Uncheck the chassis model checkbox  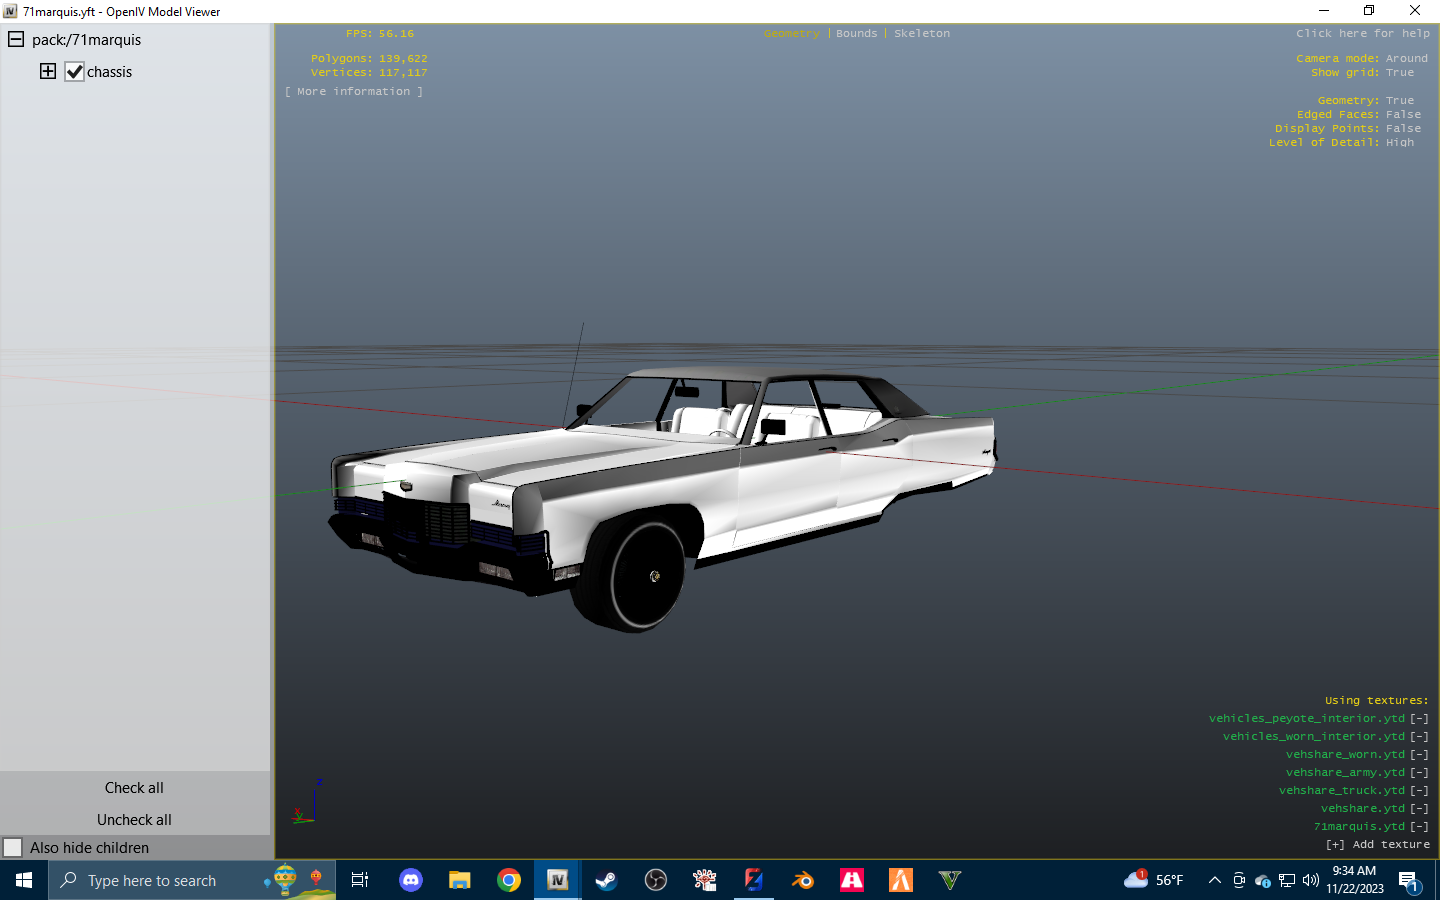(74, 71)
